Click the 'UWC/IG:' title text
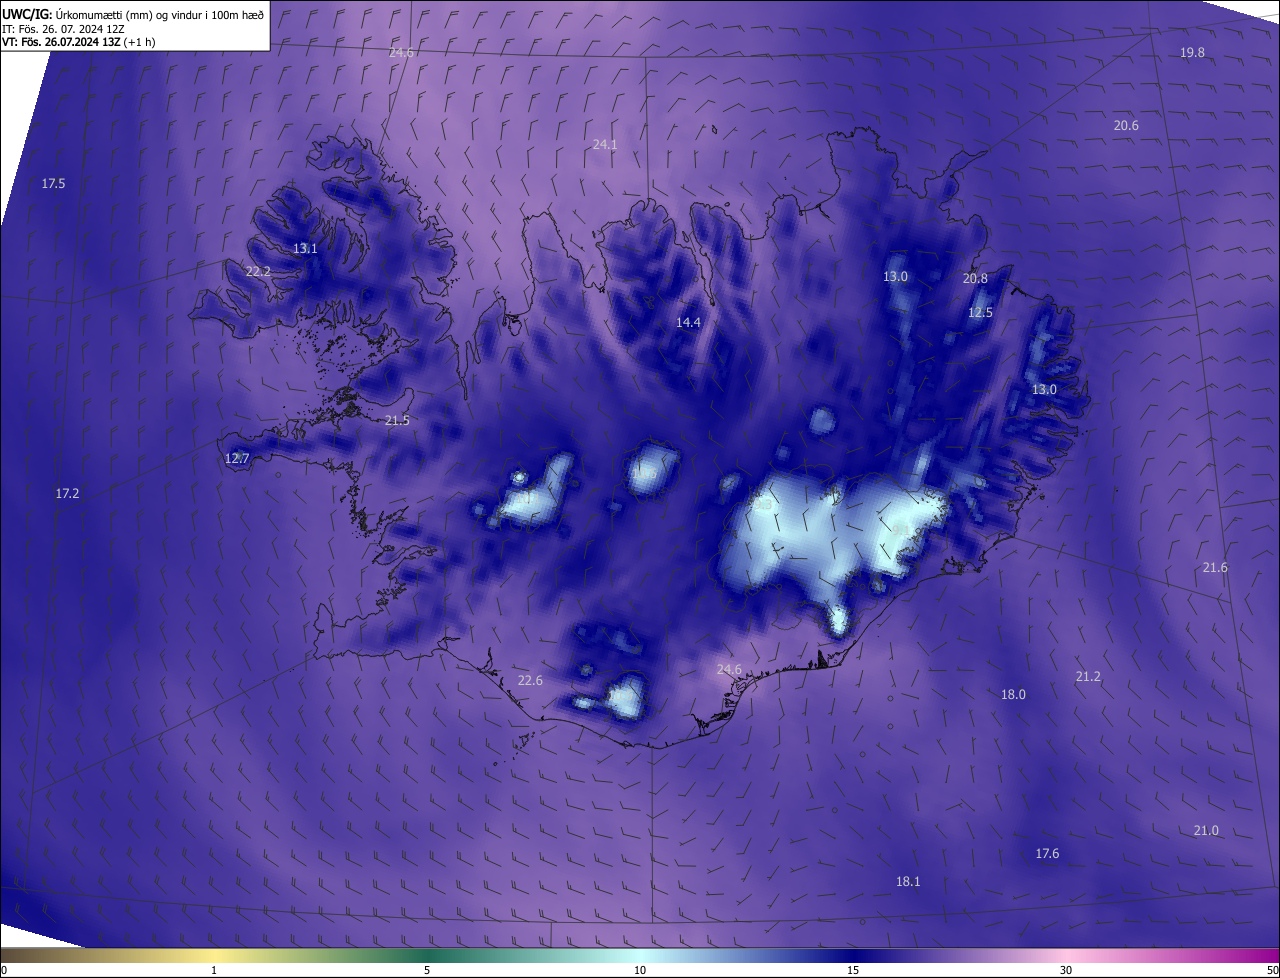1280x978 pixels. pyautogui.click(x=26, y=14)
